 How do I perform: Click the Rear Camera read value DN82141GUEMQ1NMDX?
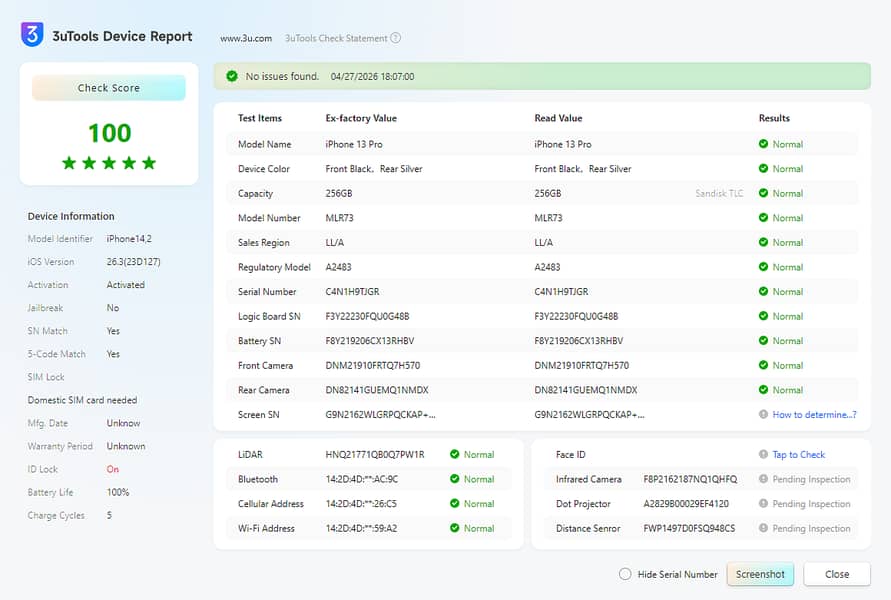(586, 389)
